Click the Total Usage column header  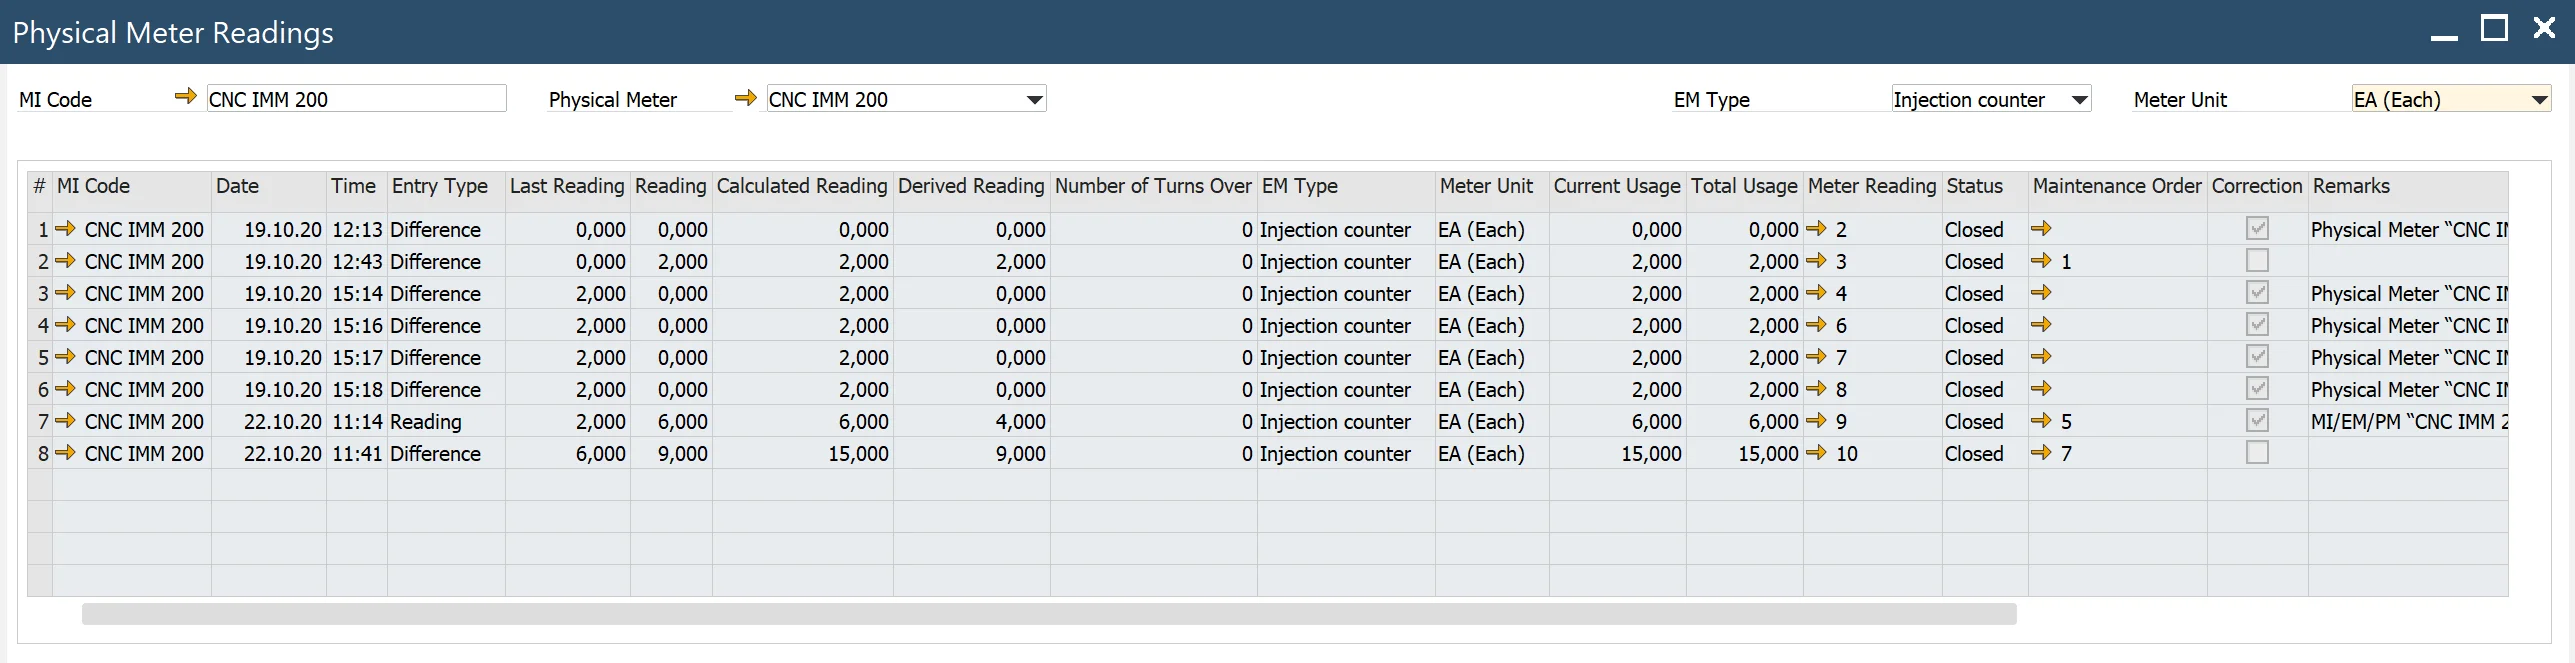click(1743, 186)
